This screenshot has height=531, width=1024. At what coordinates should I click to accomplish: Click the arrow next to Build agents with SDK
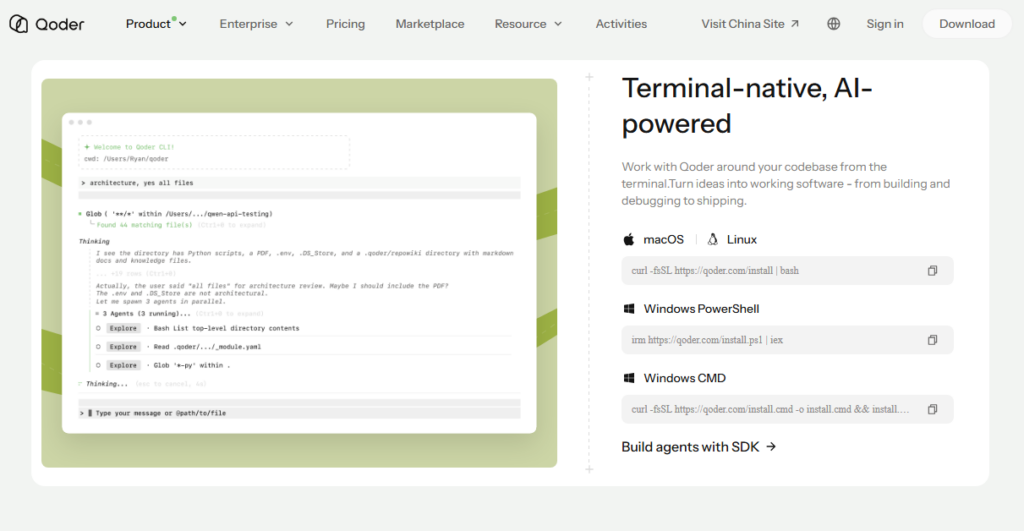point(771,447)
